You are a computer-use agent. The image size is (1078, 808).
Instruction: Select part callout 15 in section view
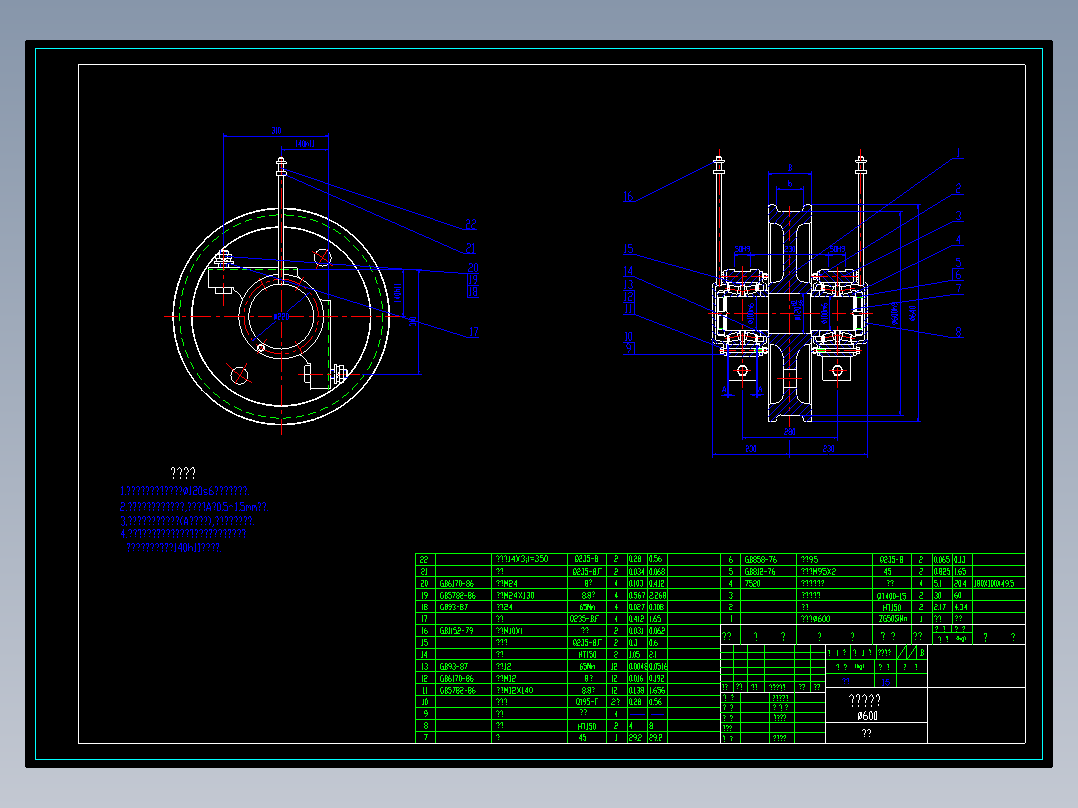[628, 249]
